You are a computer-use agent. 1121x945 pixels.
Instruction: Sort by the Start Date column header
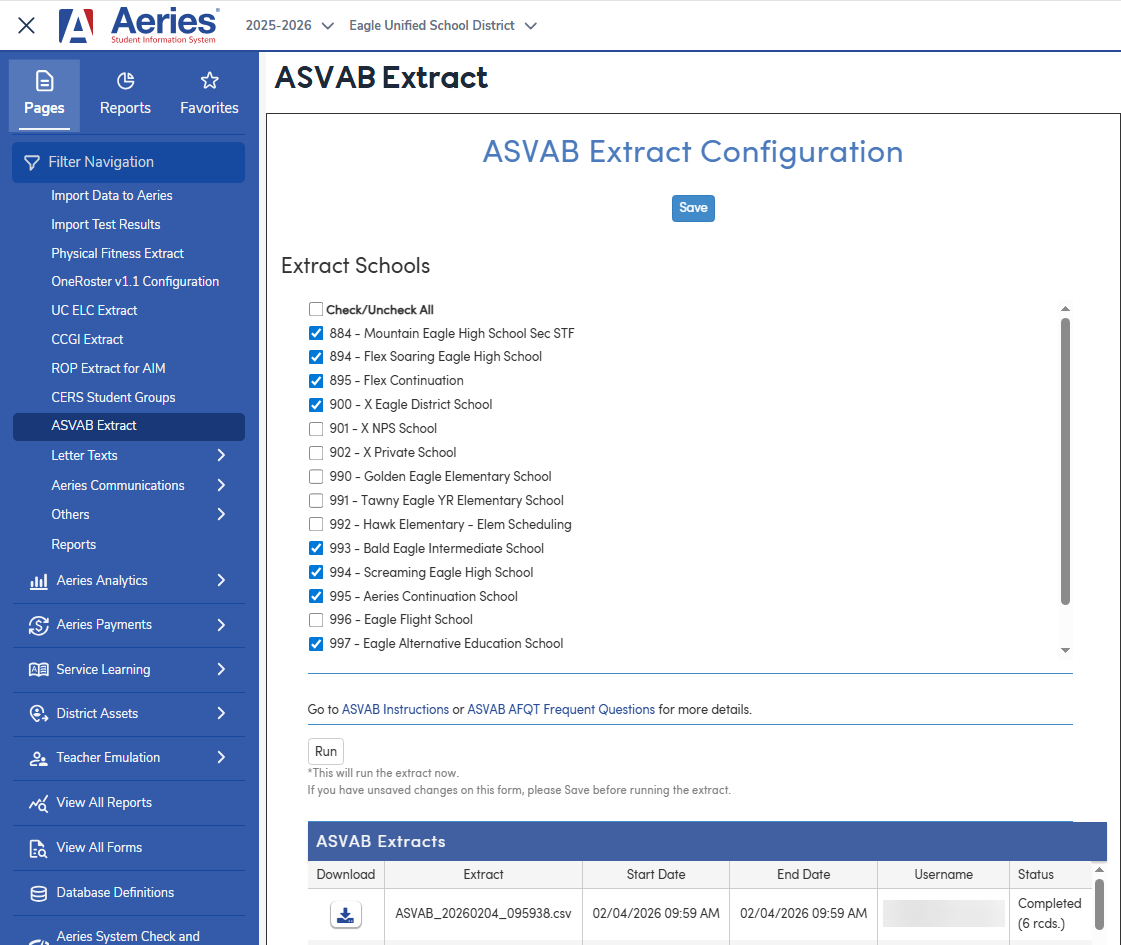656,875
